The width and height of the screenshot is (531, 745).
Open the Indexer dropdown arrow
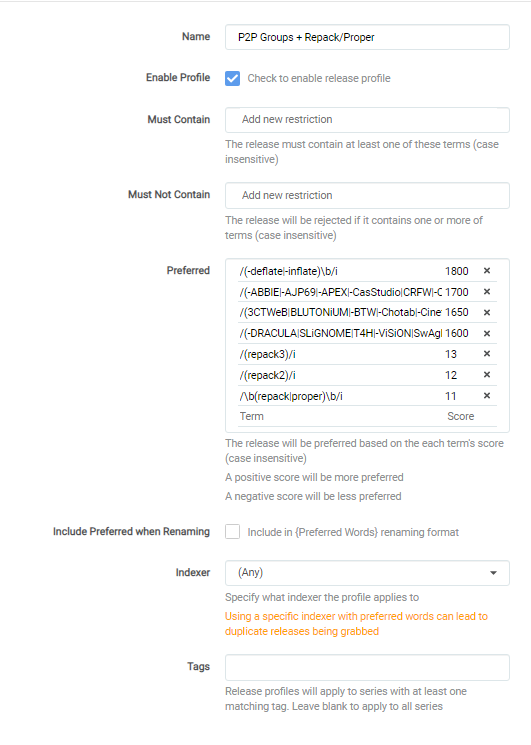click(x=493, y=573)
